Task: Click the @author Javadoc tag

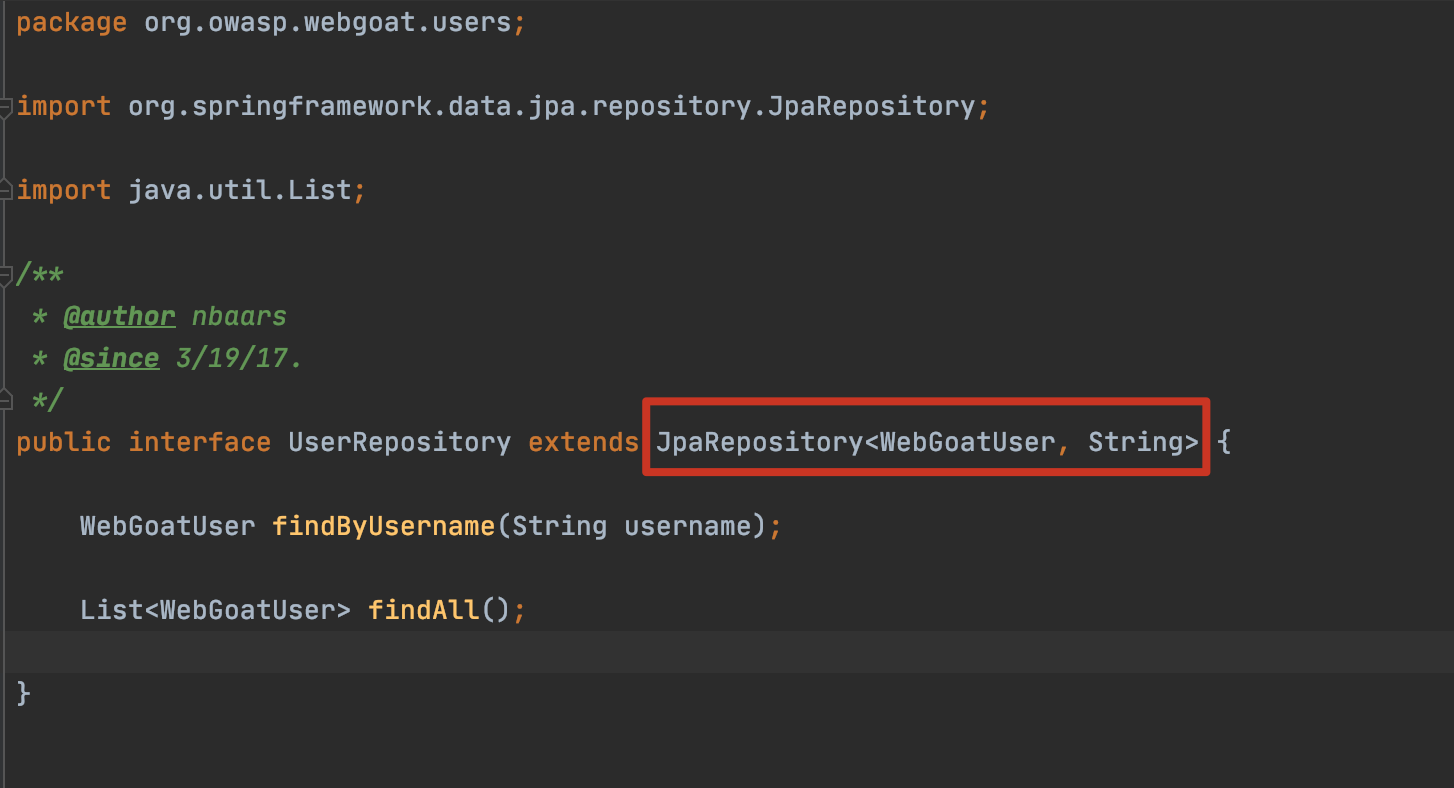Action: click(118, 316)
